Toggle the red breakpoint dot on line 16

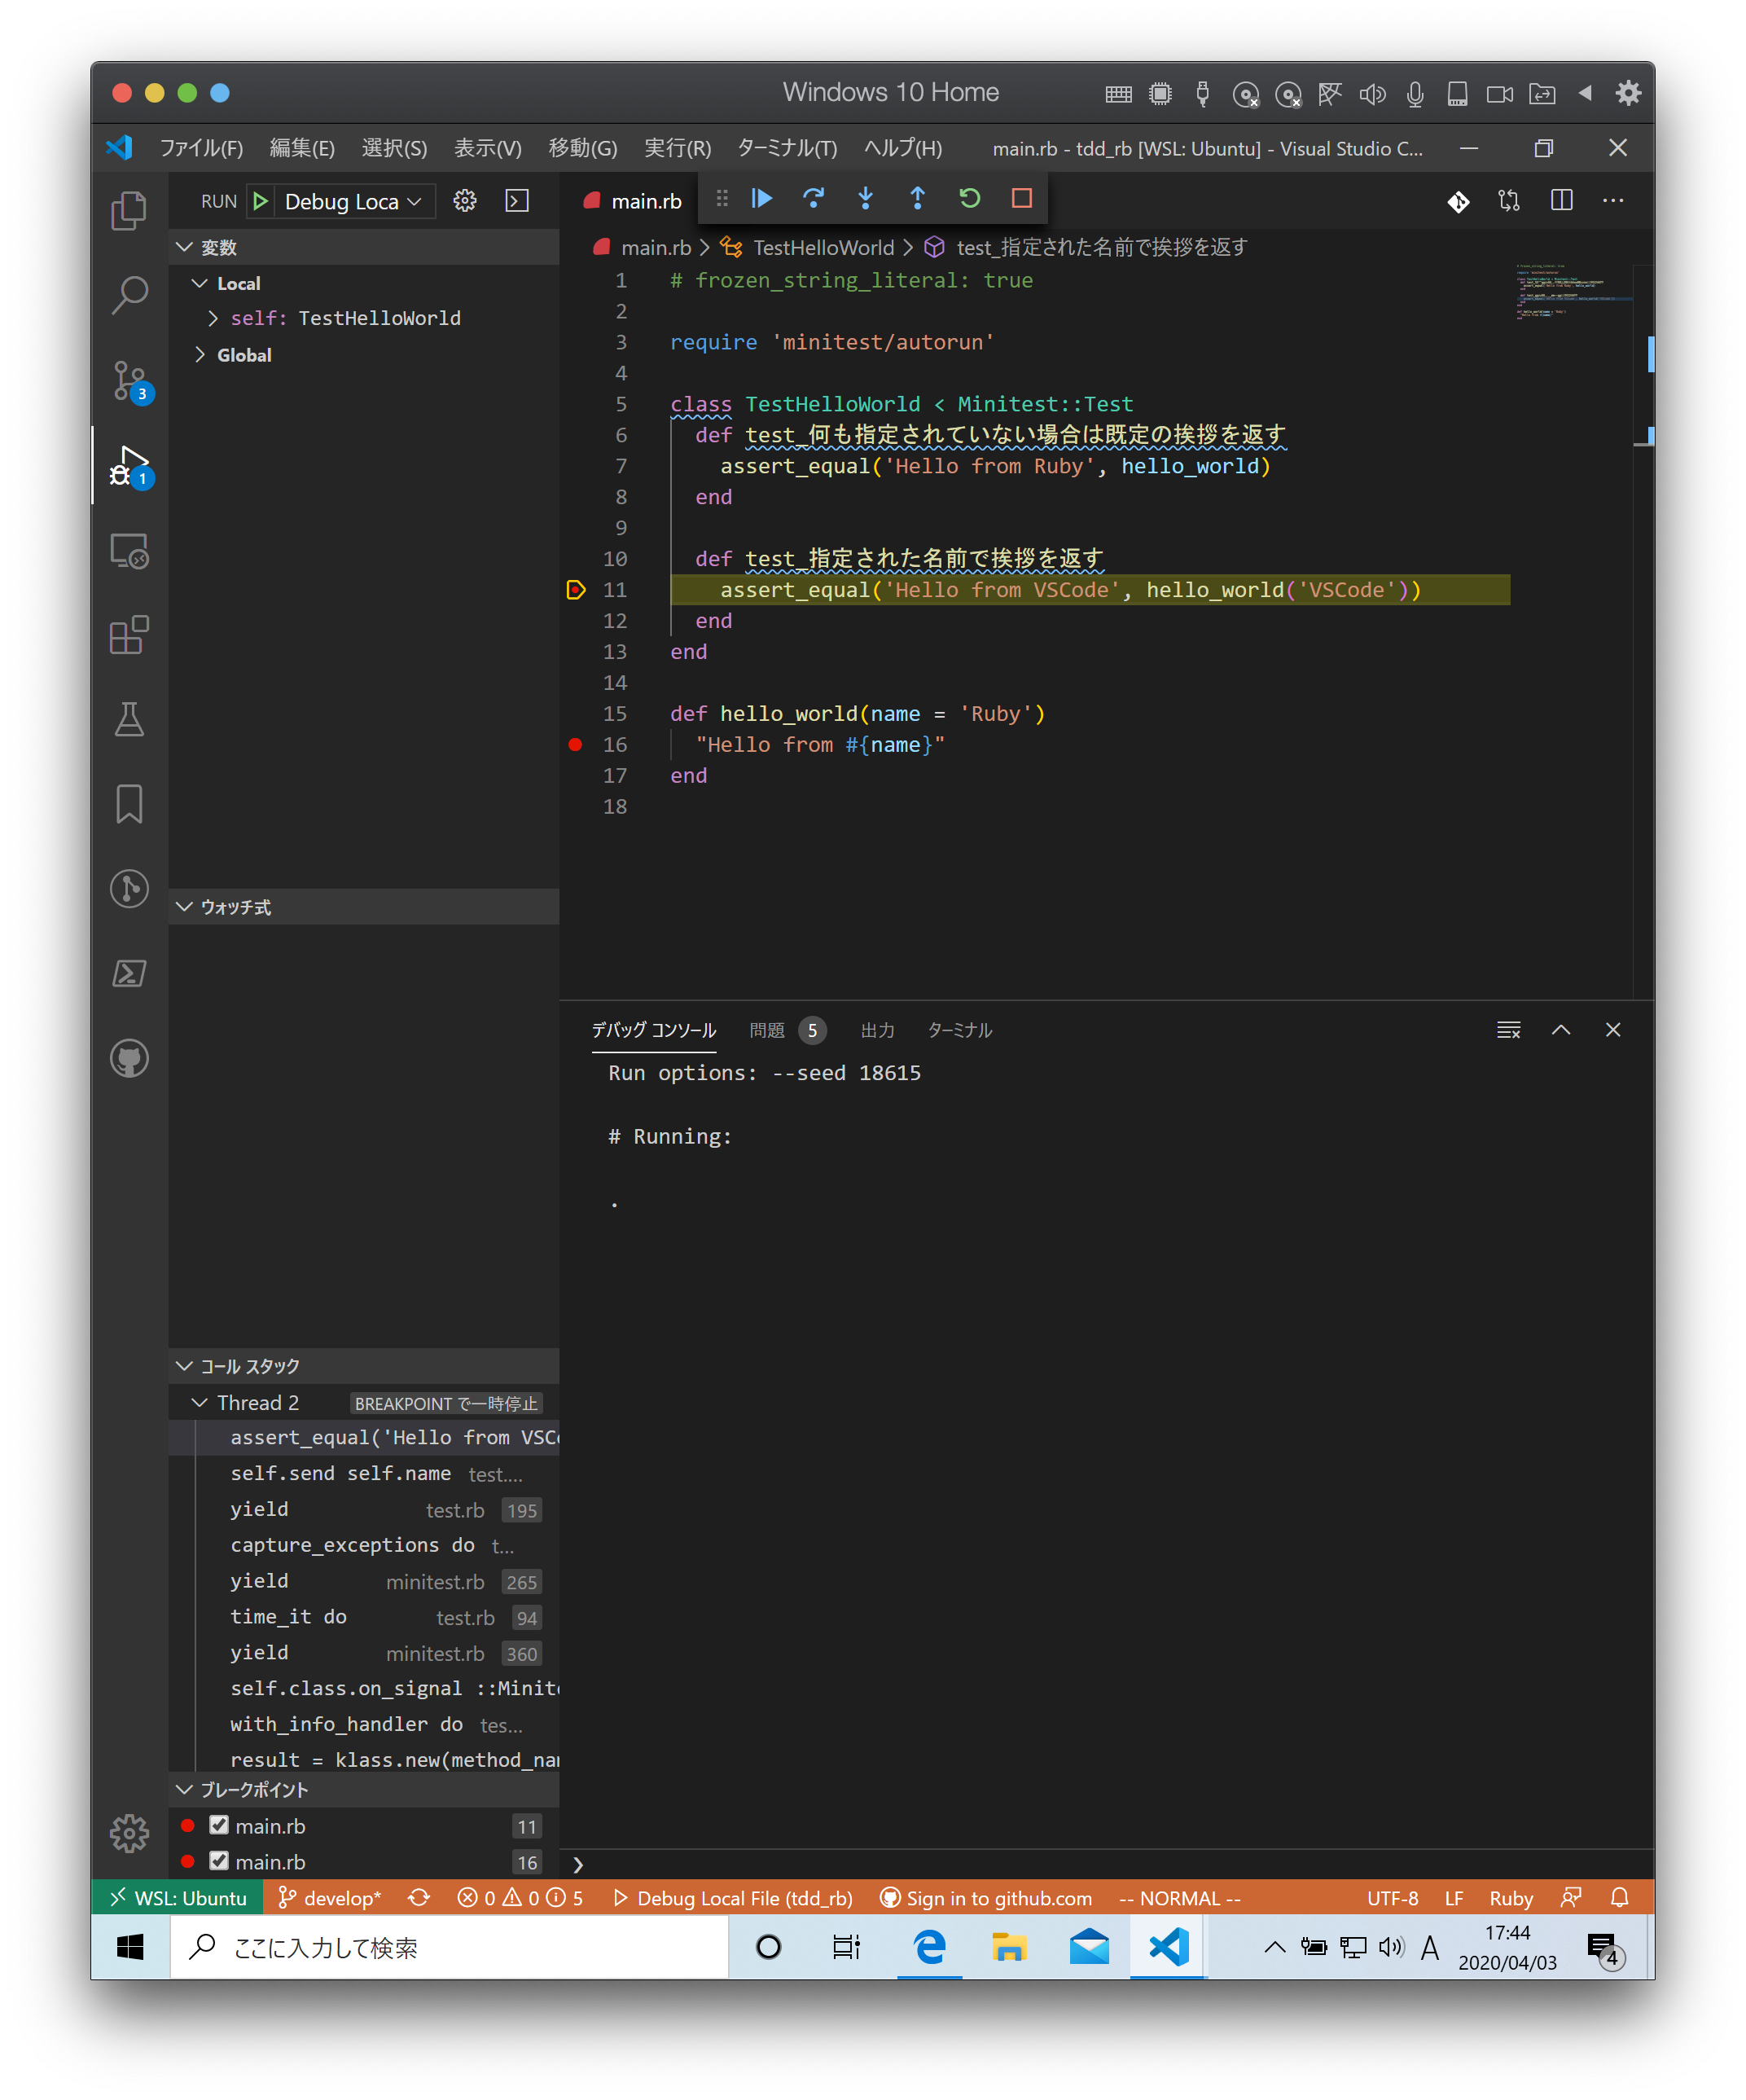click(x=576, y=744)
